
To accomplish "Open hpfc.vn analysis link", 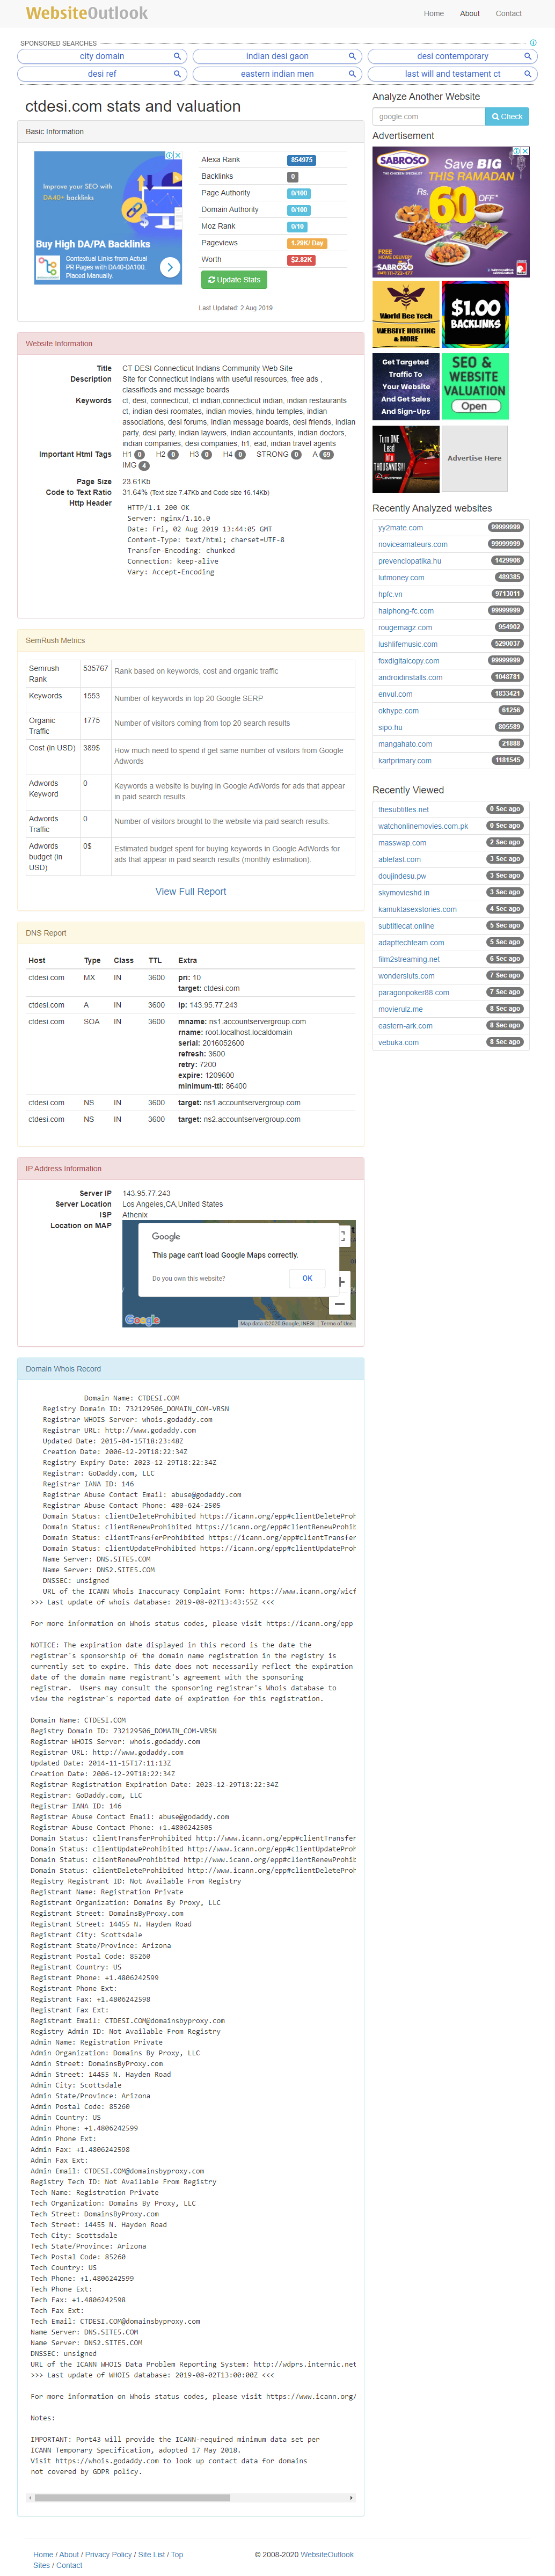I will (390, 594).
